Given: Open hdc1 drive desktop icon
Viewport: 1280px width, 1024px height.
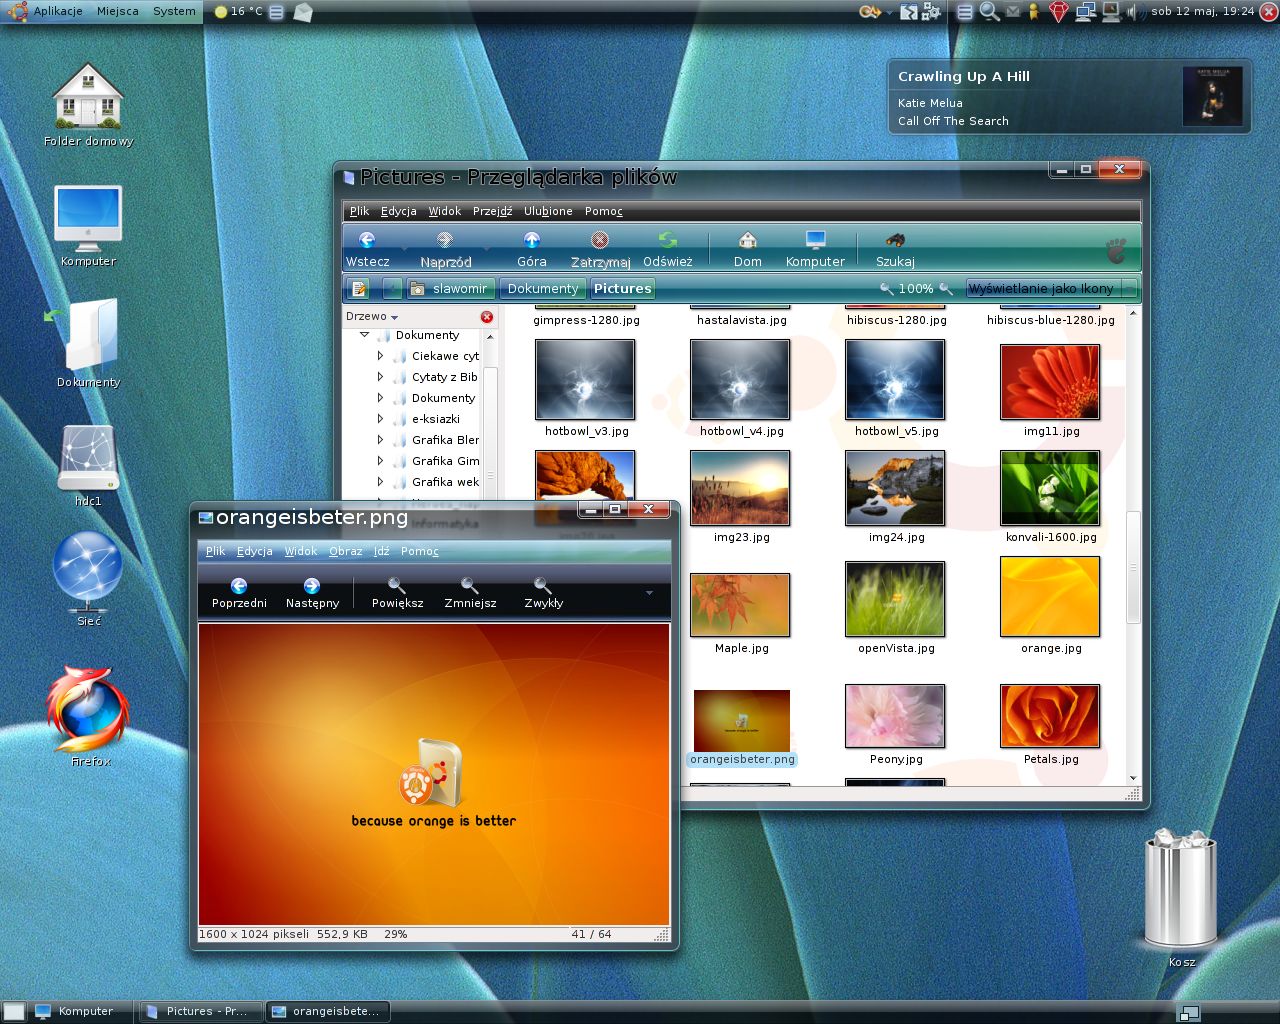Looking at the screenshot, I should click(x=88, y=458).
